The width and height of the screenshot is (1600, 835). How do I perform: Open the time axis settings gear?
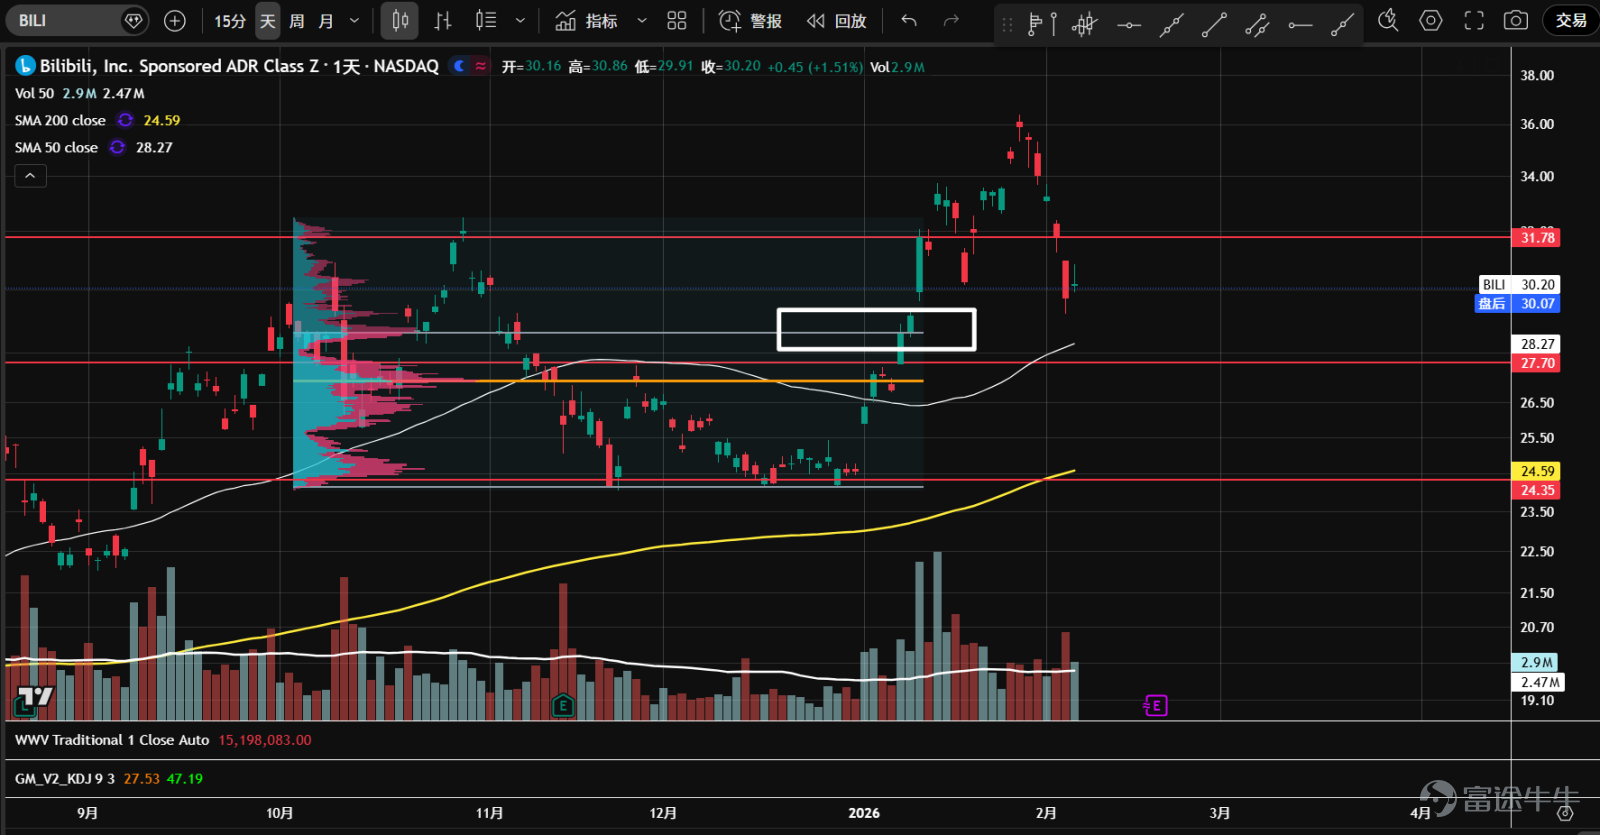[x=1565, y=813]
